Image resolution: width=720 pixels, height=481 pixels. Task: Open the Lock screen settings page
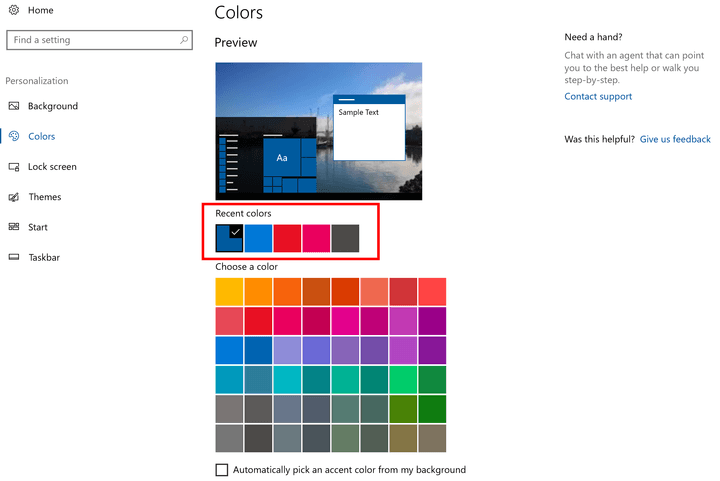point(52,167)
